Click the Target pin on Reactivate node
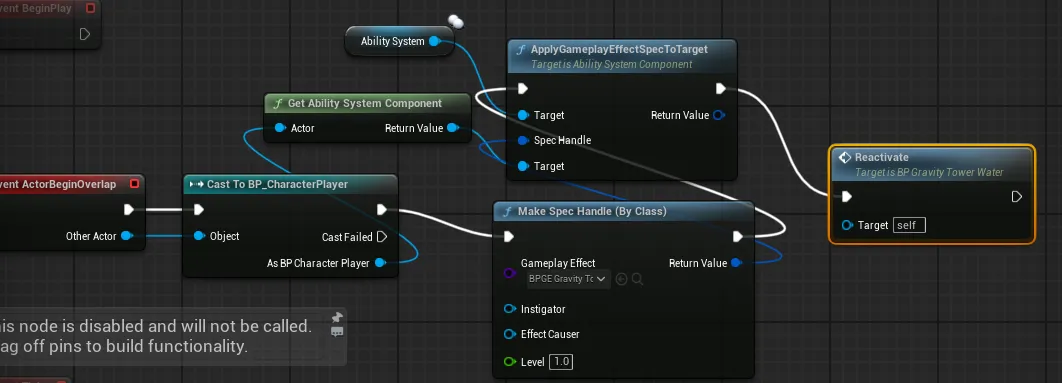 (x=847, y=225)
